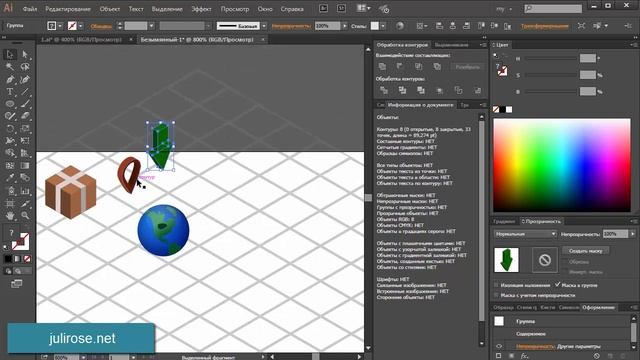Select the Ellipse shape tool

coord(10,104)
